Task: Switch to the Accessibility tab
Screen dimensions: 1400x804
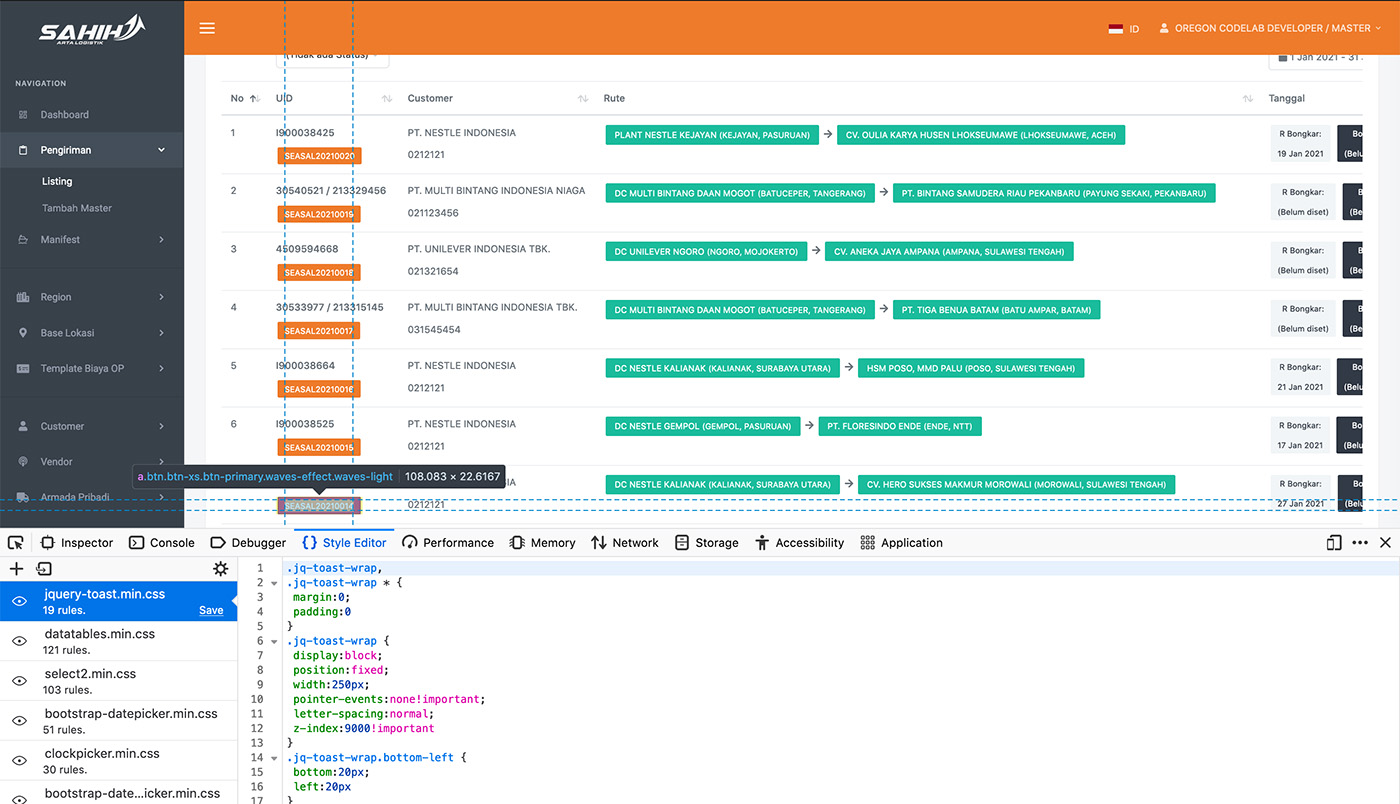Action: coord(800,543)
